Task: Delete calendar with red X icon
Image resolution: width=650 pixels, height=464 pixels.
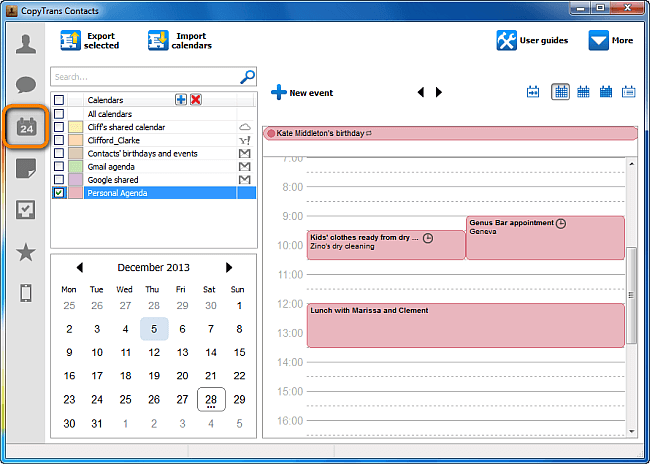Action: (x=196, y=100)
